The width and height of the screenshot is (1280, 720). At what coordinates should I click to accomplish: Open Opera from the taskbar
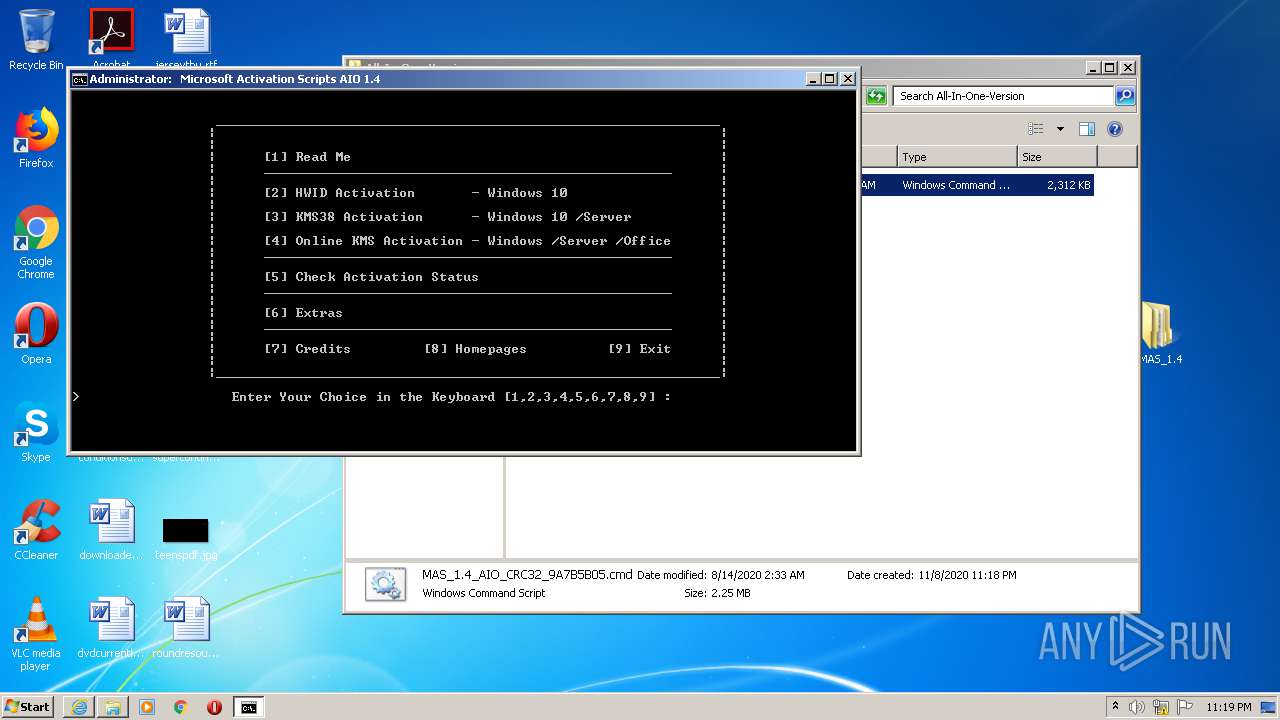[214, 707]
